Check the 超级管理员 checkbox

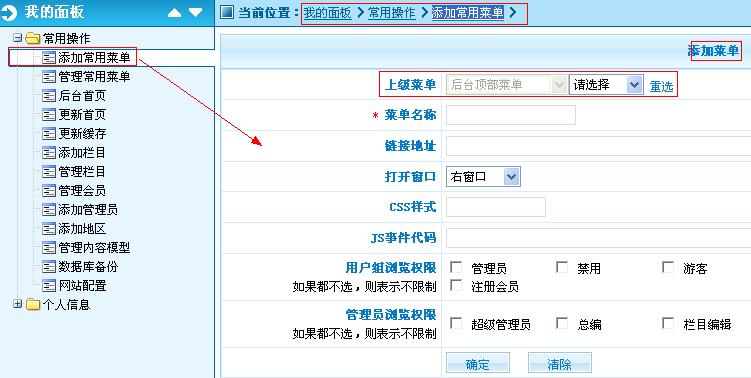pos(456,323)
